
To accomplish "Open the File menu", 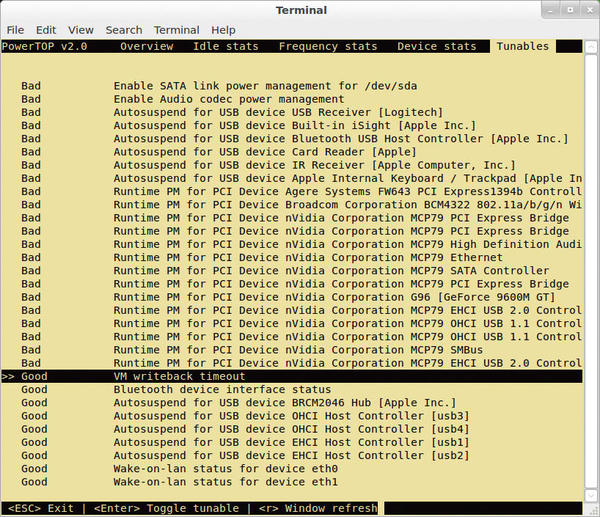I will [15, 30].
